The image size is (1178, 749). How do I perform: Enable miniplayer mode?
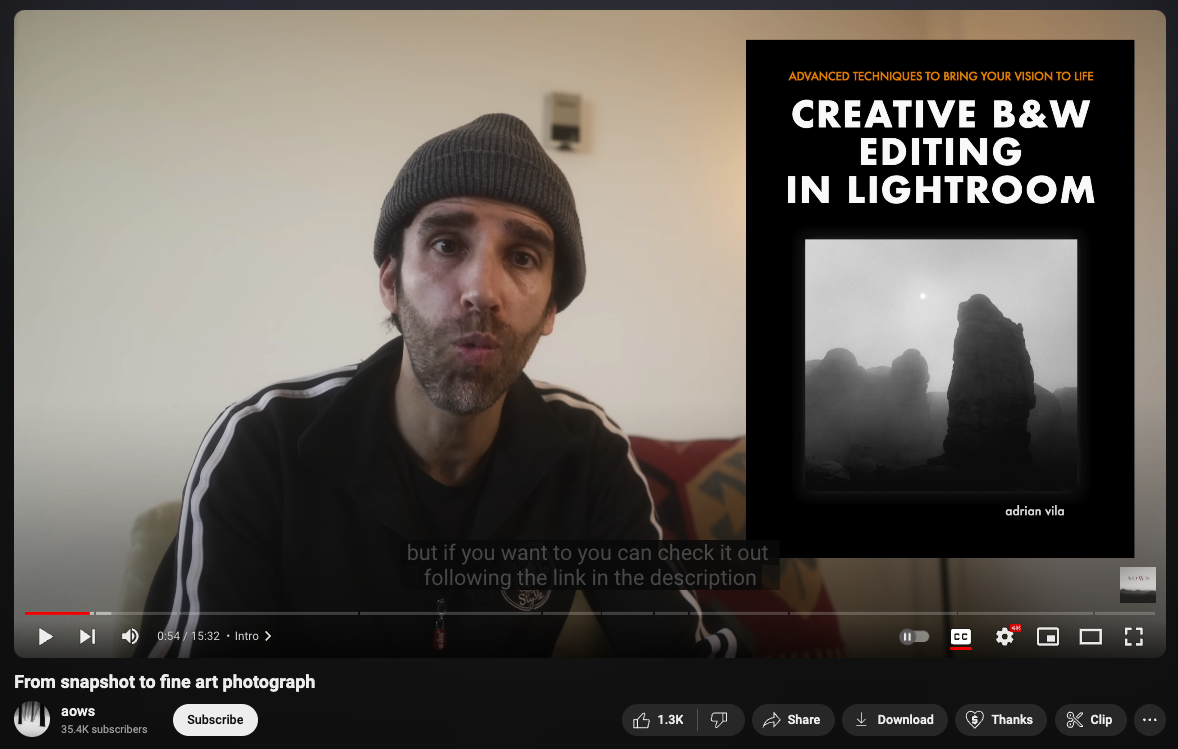click(x=1047, y=636)
